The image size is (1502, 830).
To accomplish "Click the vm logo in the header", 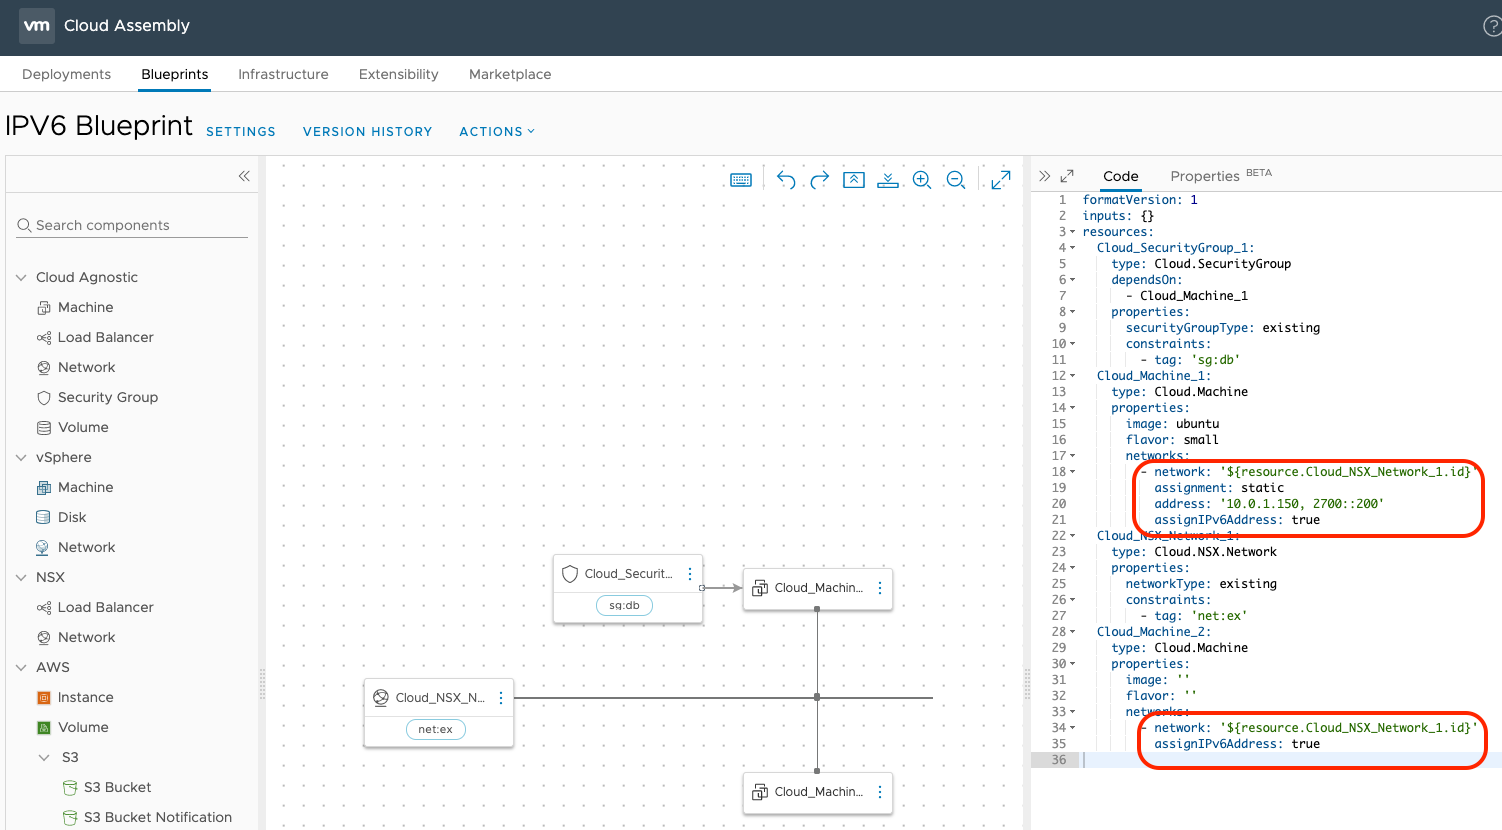I will (37, 26).
